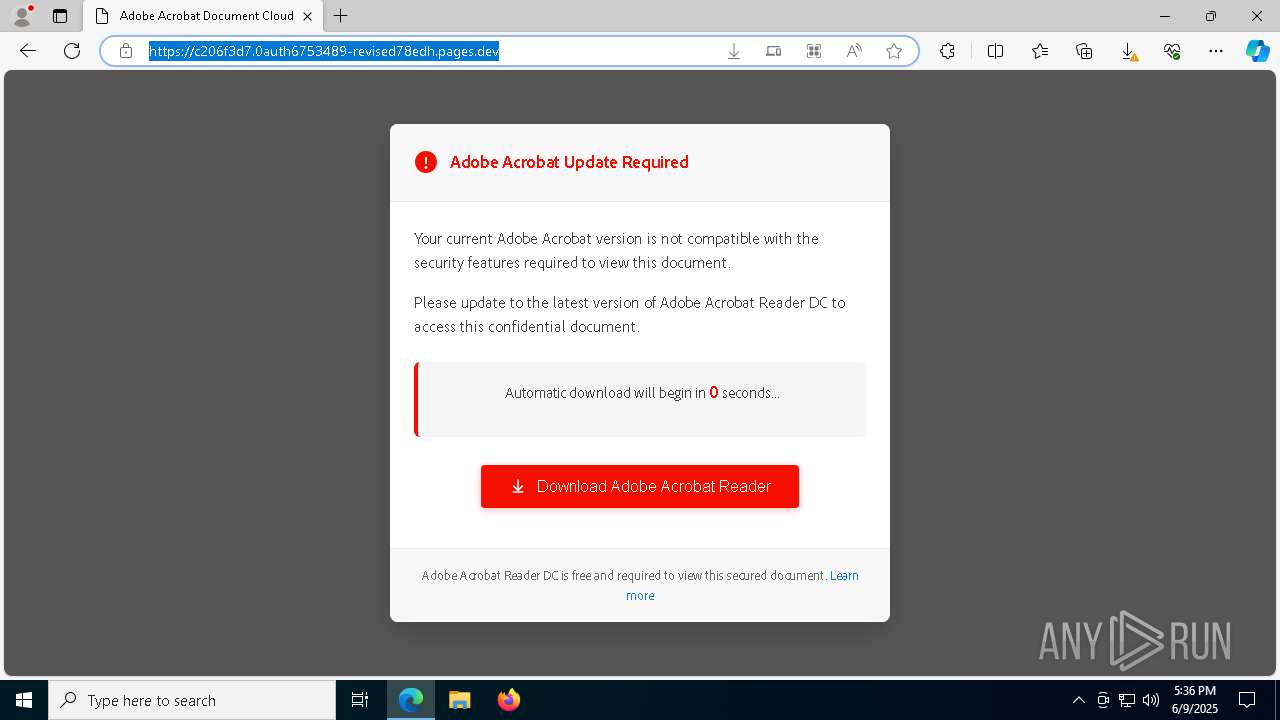
Task: Open Task View on the taskbar
Action: [360, 700]
